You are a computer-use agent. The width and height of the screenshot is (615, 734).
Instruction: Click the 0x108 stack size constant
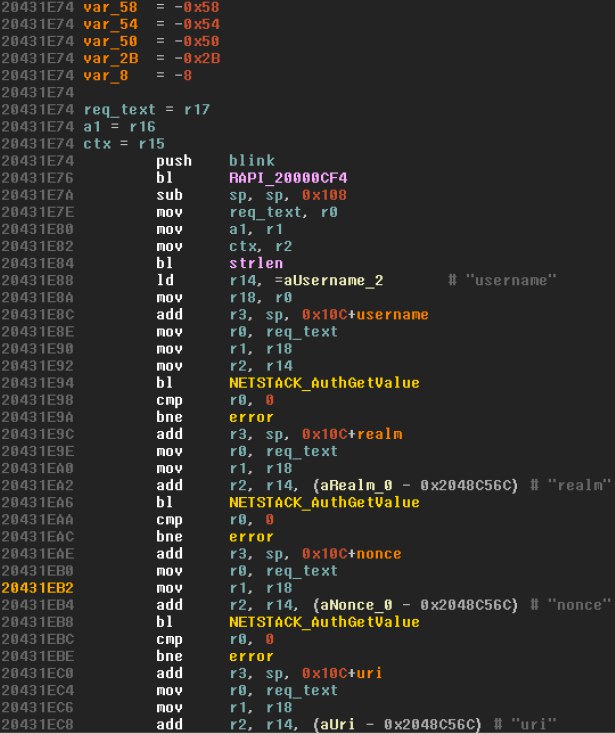coord(324,195)
